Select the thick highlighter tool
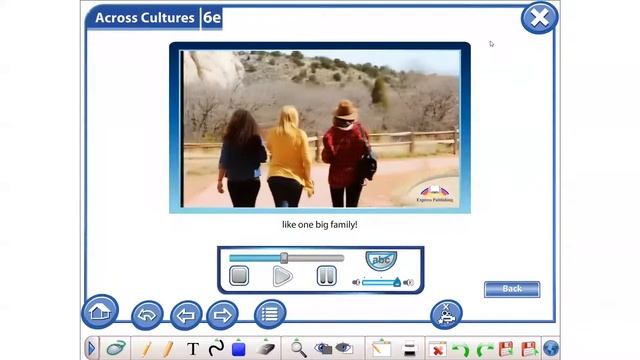 [168, 349]
